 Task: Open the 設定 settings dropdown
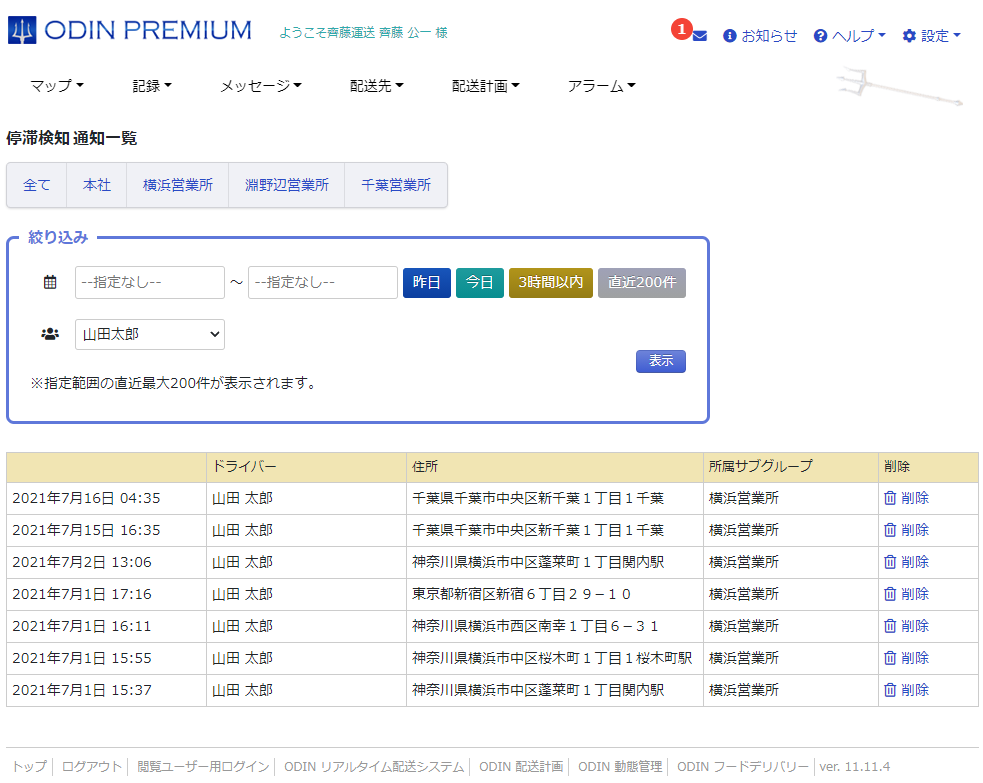pyautogui.click(x=931, y=36)
